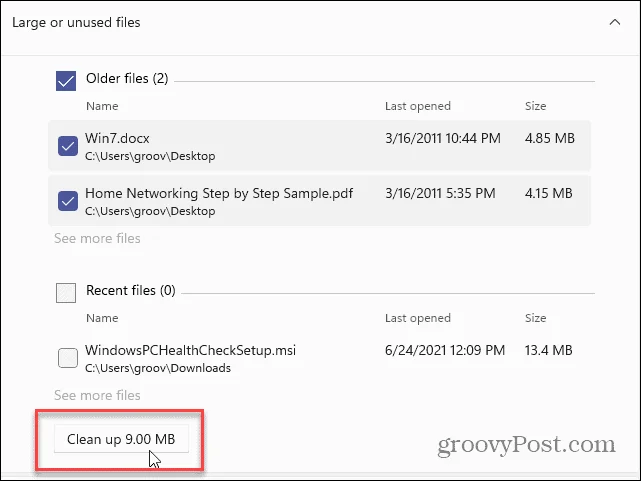The width and height of the screenshot is (641, 482).
Task: Select the Home Networking Step by Step Sample.pdf name
Action: (219, 193)
